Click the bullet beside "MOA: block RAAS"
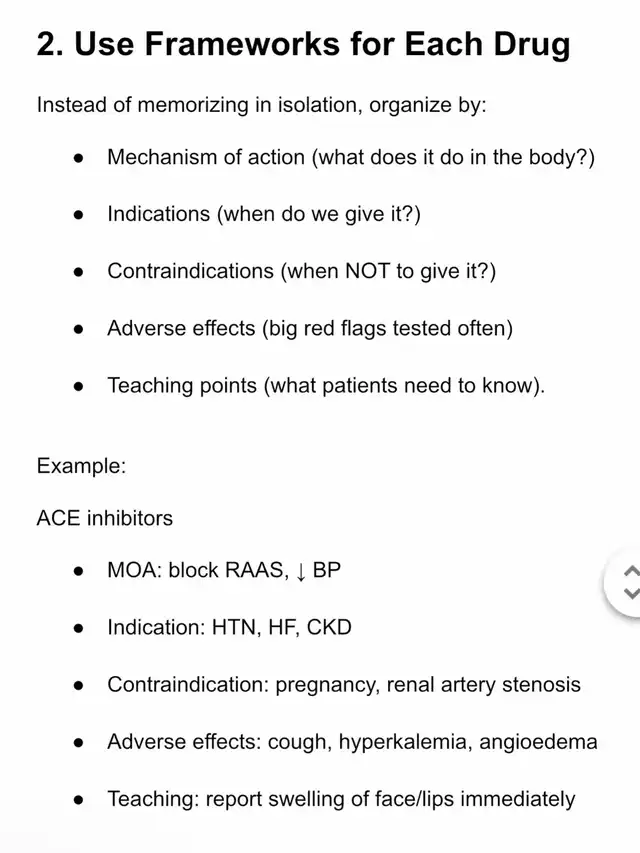 (79, 572)
